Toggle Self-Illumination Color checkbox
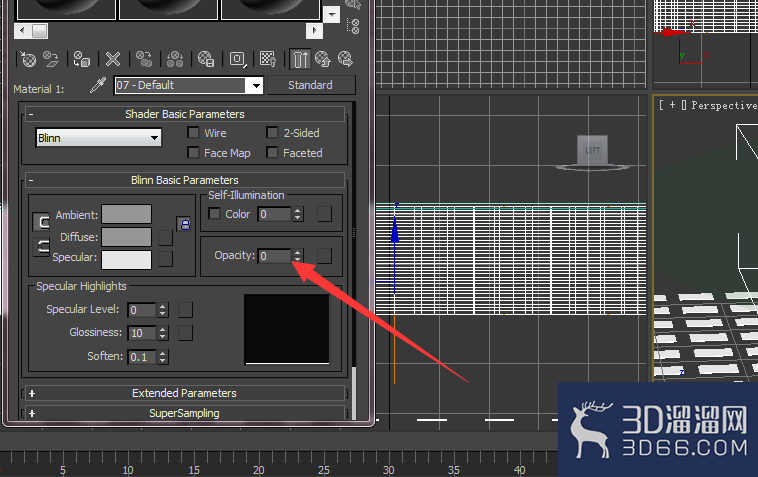The height and width of the screenshot is (477, 758). pyautogui.click(x=214, y=214)
